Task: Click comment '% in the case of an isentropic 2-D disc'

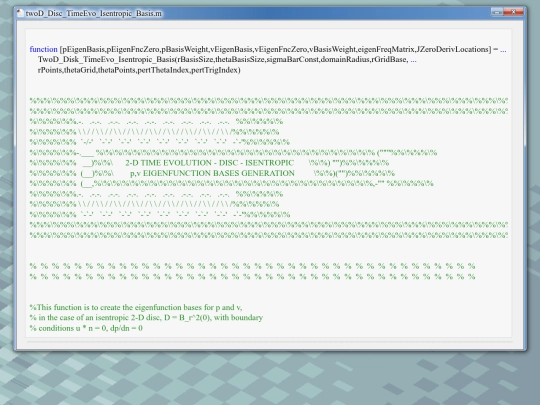Action: (x=146, y=318)
